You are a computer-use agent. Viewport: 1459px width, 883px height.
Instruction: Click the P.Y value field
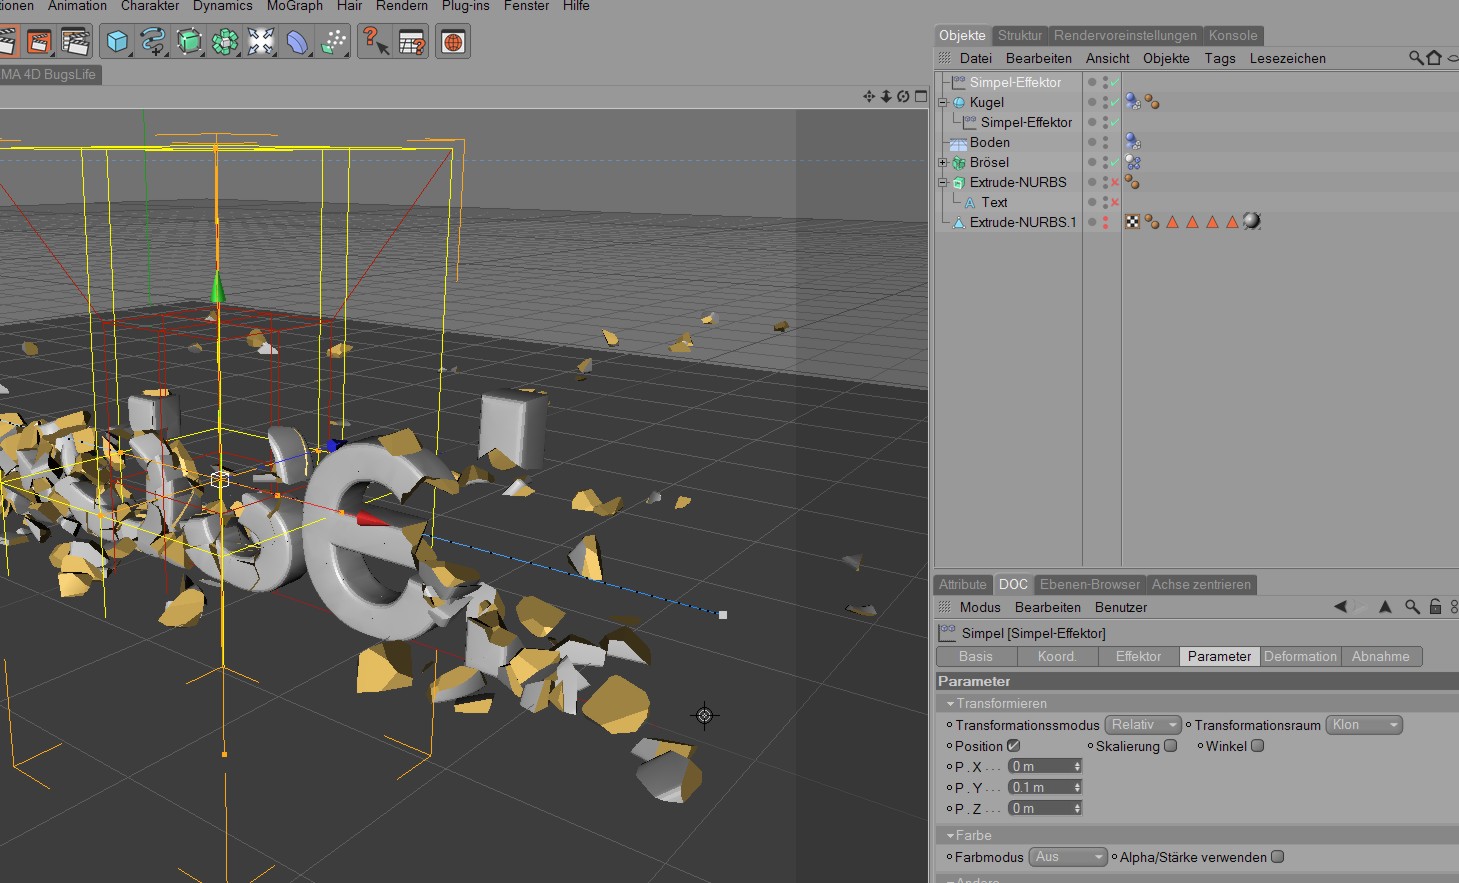pos(1045,787)
